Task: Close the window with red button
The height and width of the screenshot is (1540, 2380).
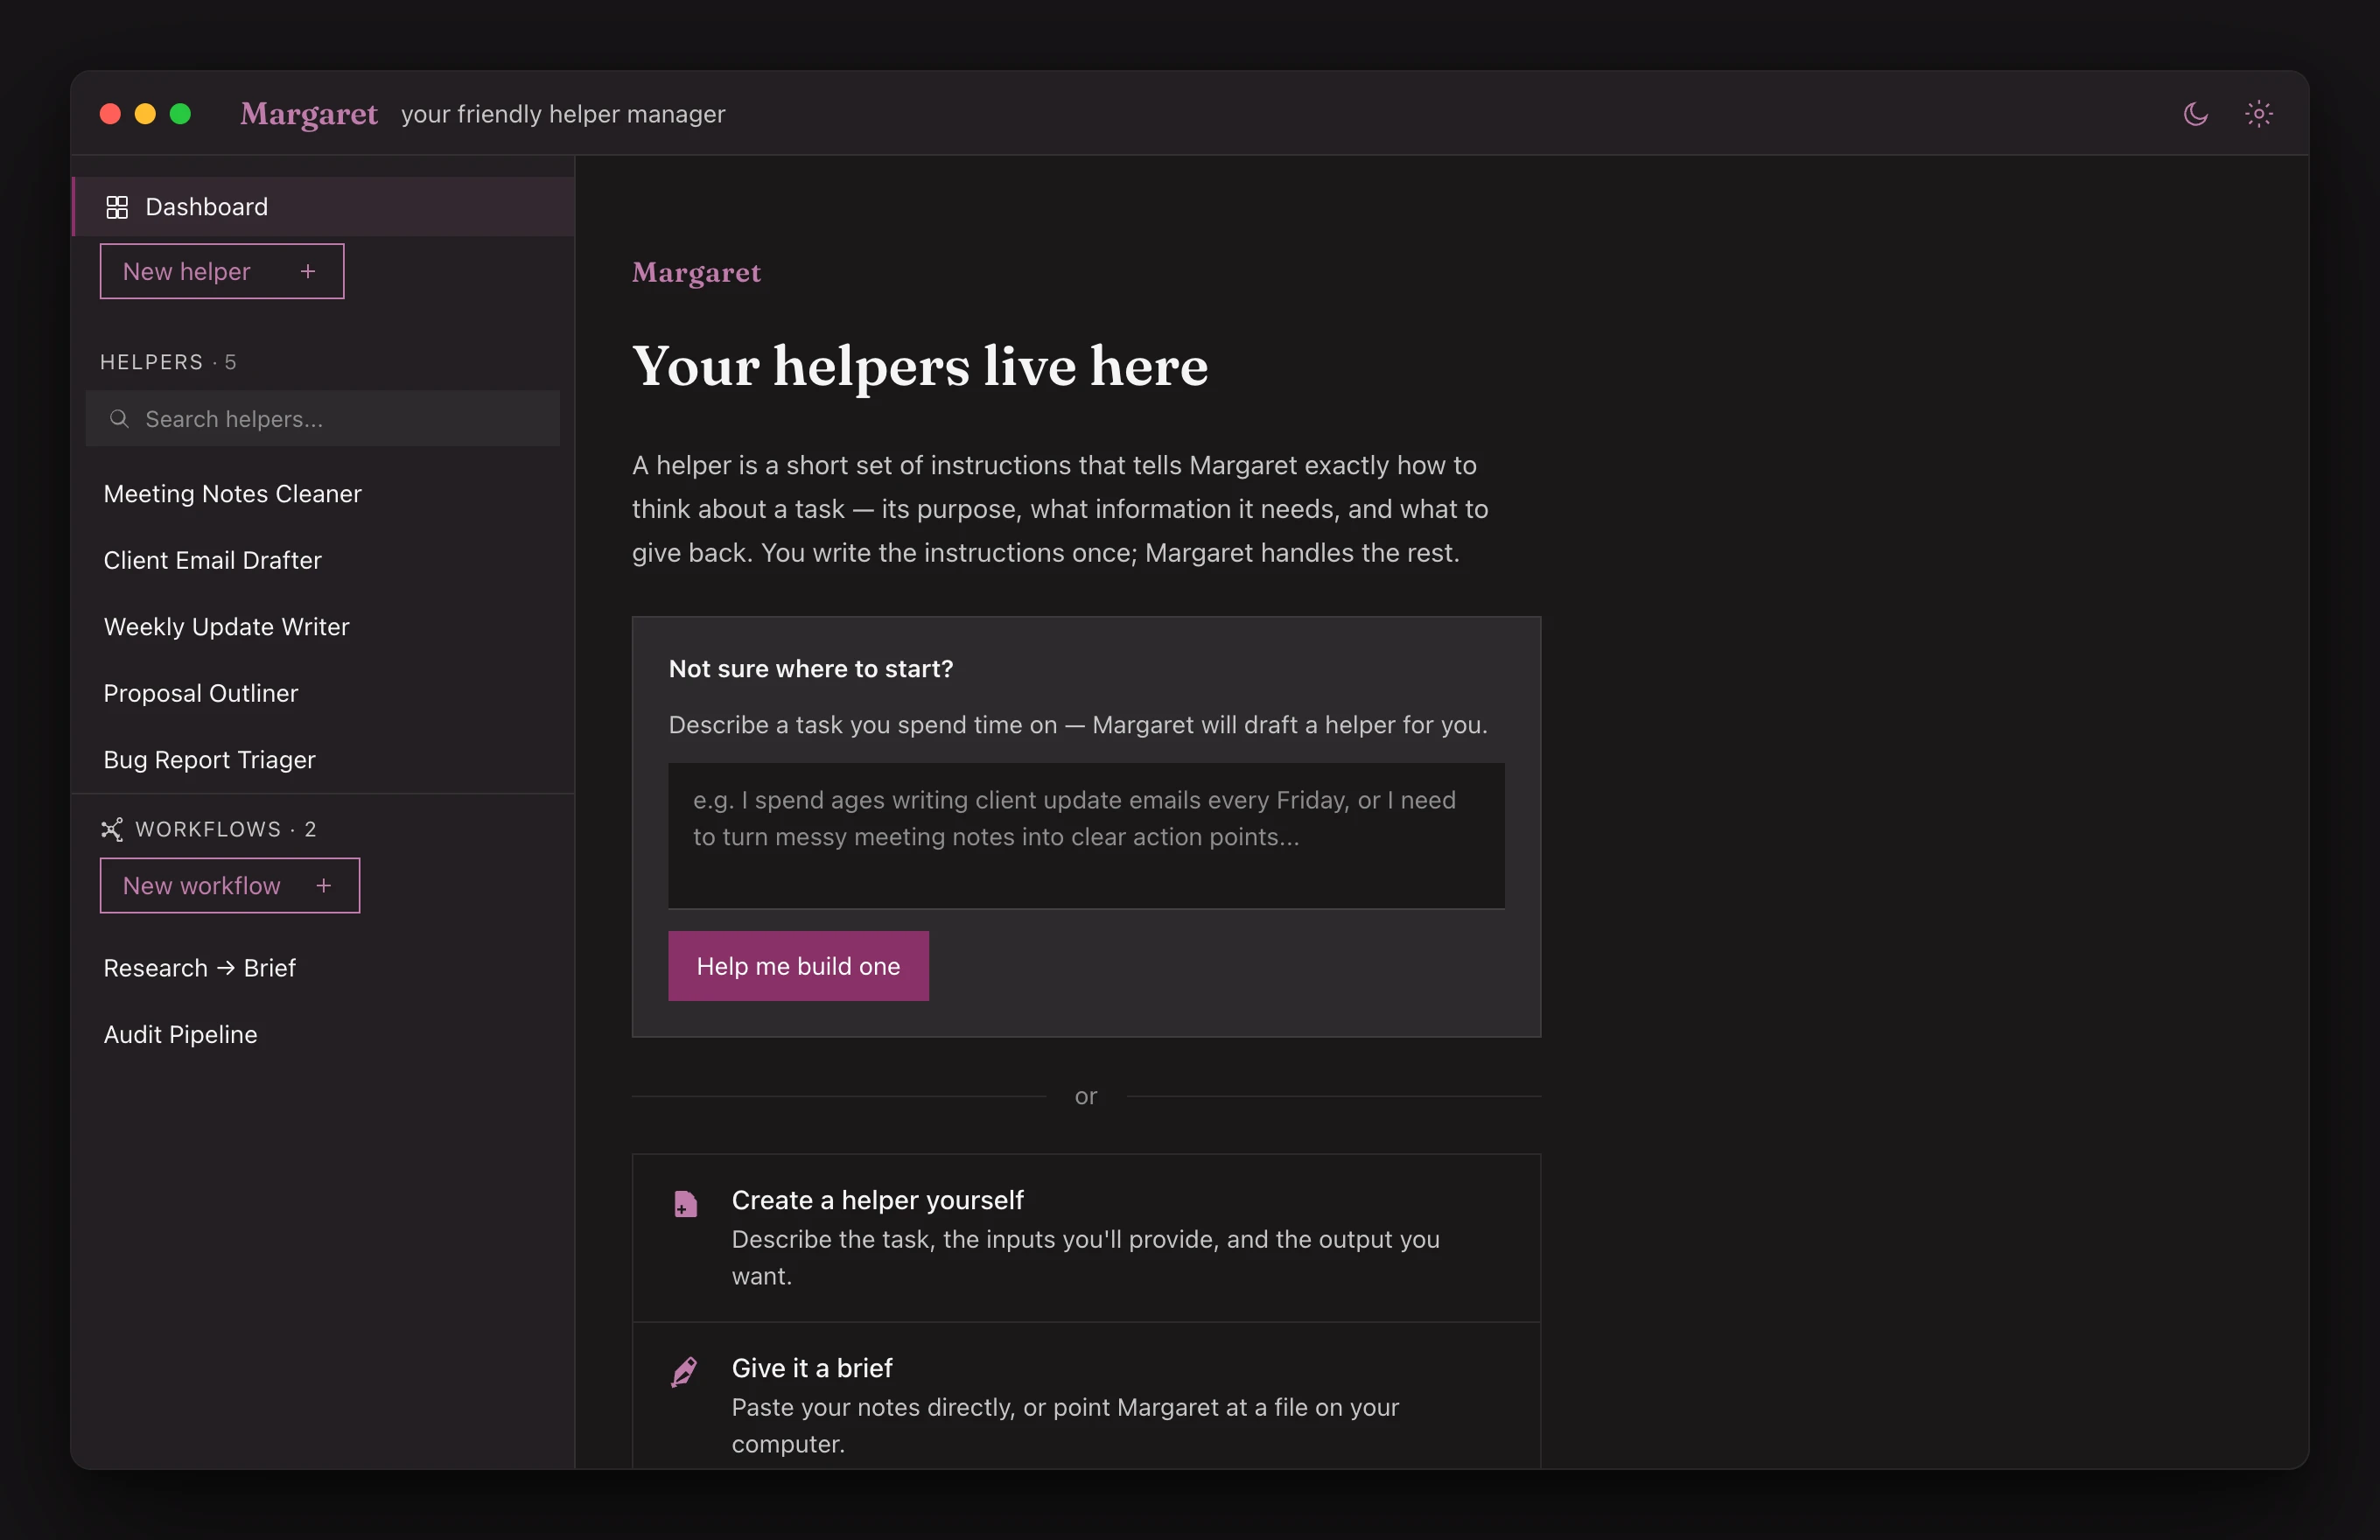Action: pyautogui.click(x=111, y=114)
